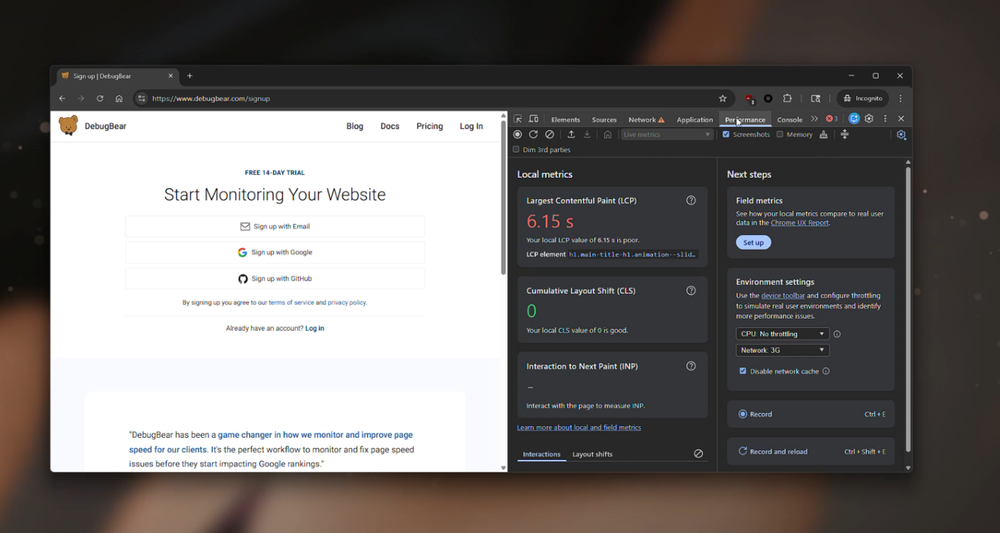
Task: Click CPU throttling info icon
Action: pos(837,334)
